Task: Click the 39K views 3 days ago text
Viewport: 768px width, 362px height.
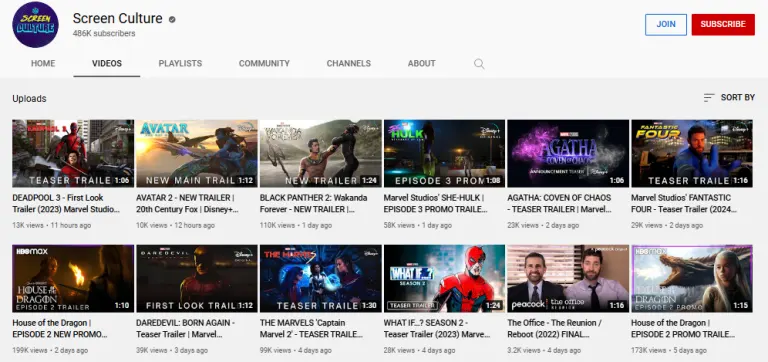Action: (x=172, y=350)
